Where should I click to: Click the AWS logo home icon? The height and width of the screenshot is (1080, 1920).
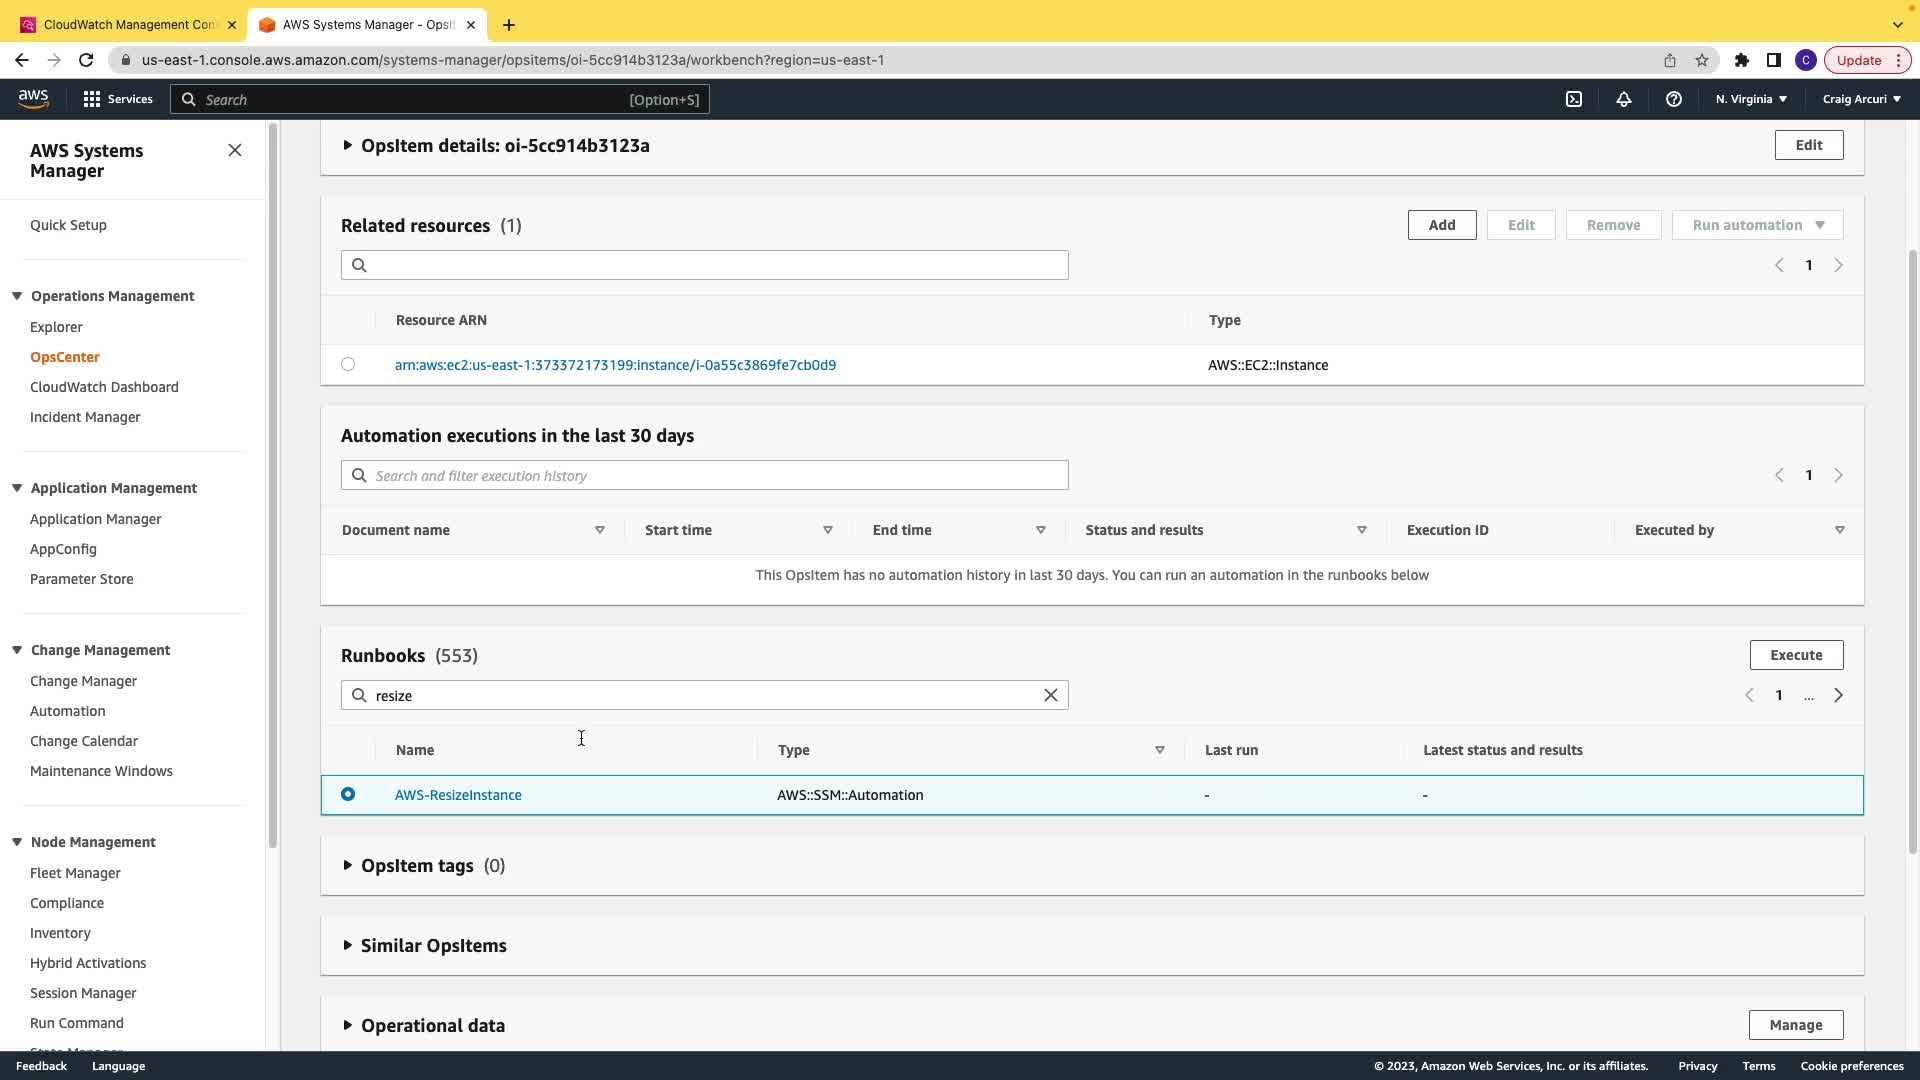click(33, 98)
